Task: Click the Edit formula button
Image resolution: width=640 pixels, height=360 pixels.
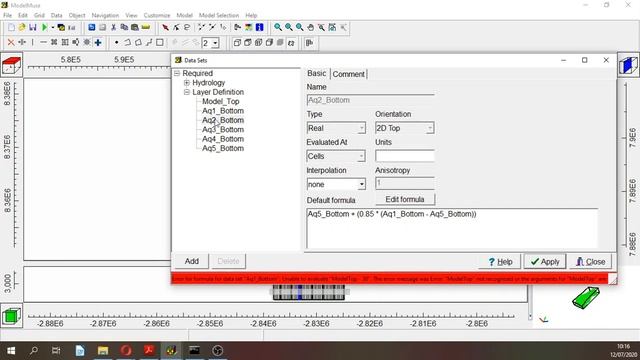Action: [x=405, y=199]
